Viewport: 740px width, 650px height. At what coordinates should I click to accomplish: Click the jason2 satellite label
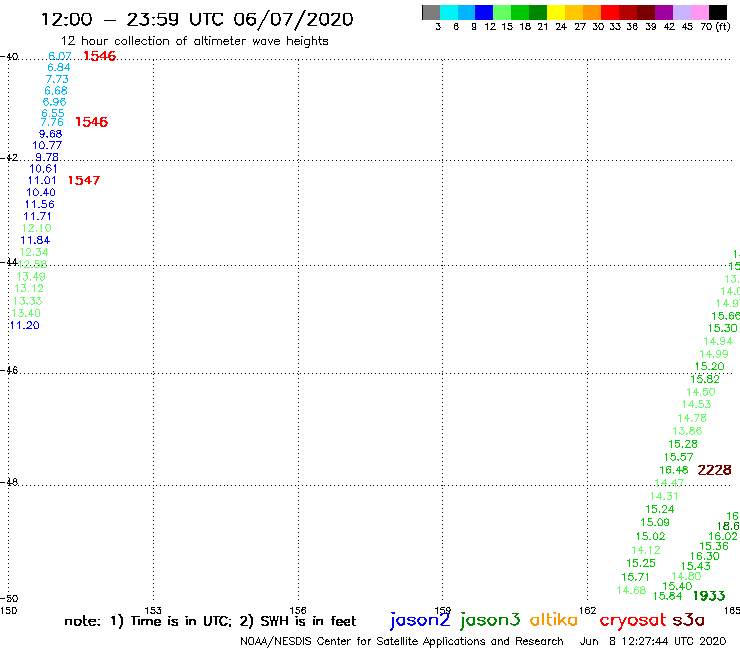tap(420, 620)
